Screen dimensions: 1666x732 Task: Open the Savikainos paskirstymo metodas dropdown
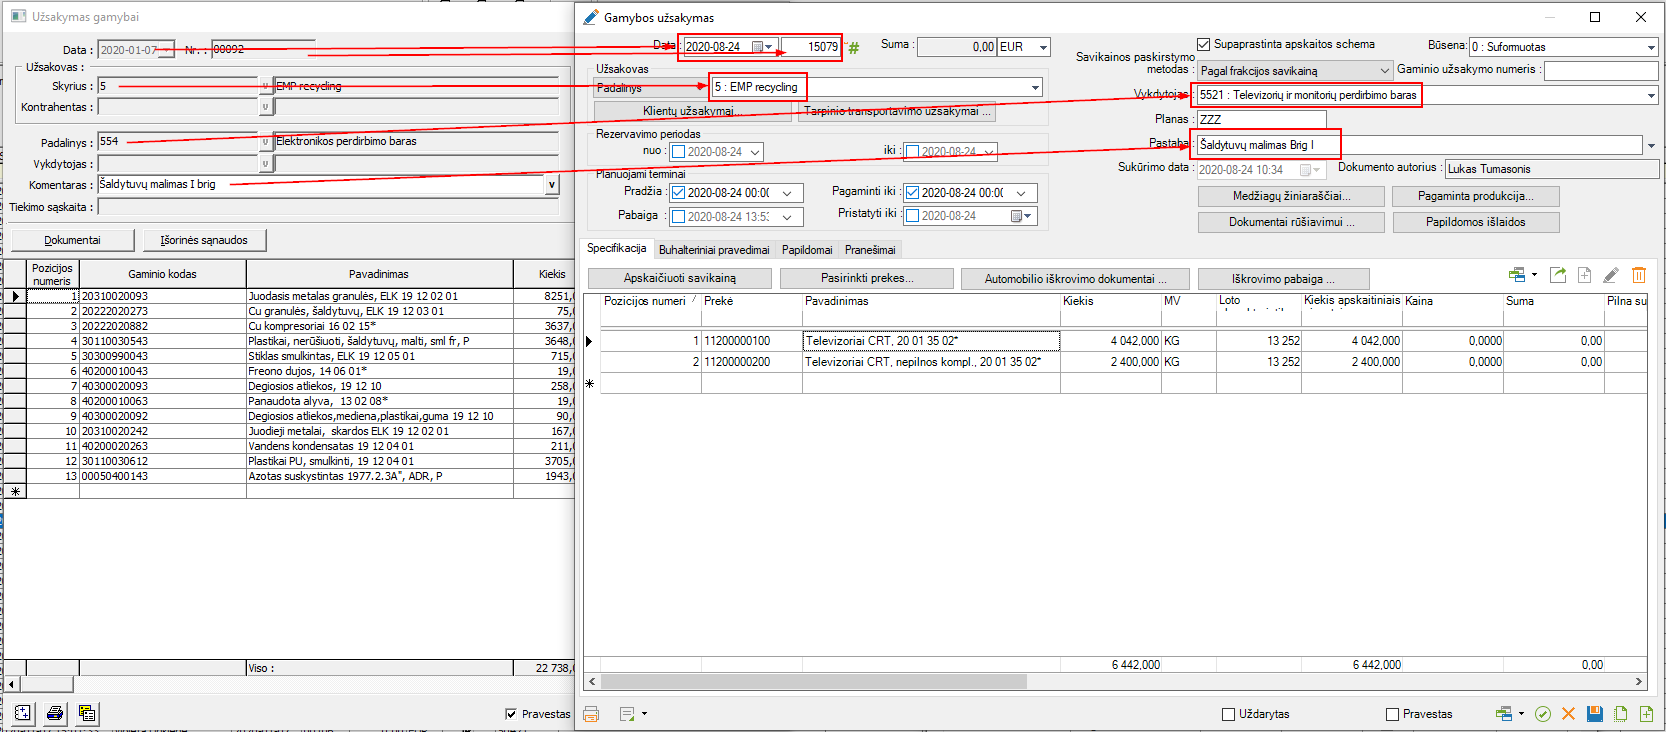(1384, 71)
